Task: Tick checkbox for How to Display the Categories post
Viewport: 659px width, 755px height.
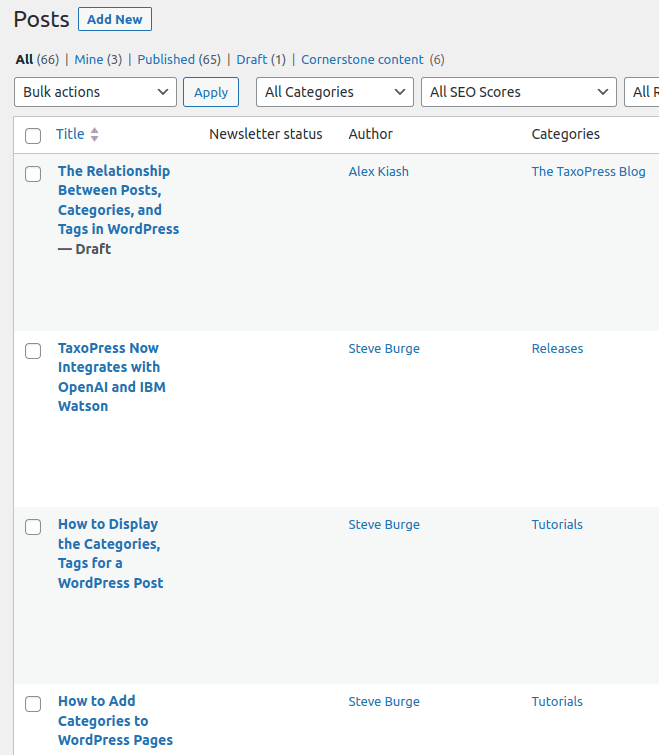Action: click(x=33, y=527)
